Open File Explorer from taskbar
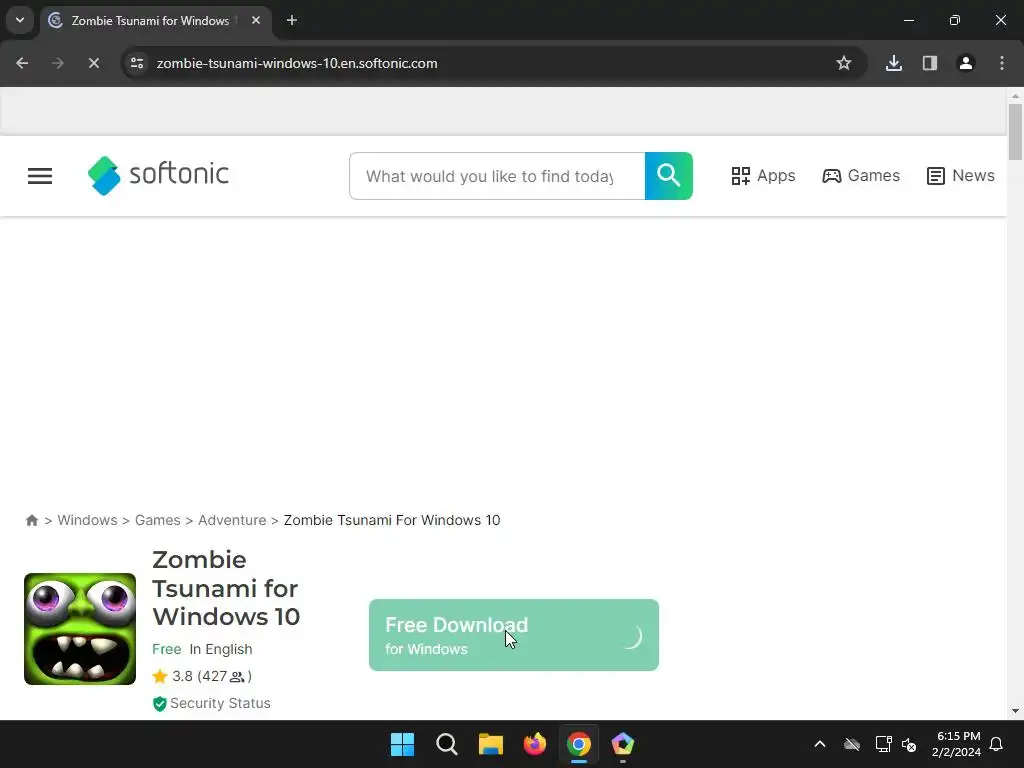The image size is (1024, 768). pyautogui.click(x=490, y=744)
